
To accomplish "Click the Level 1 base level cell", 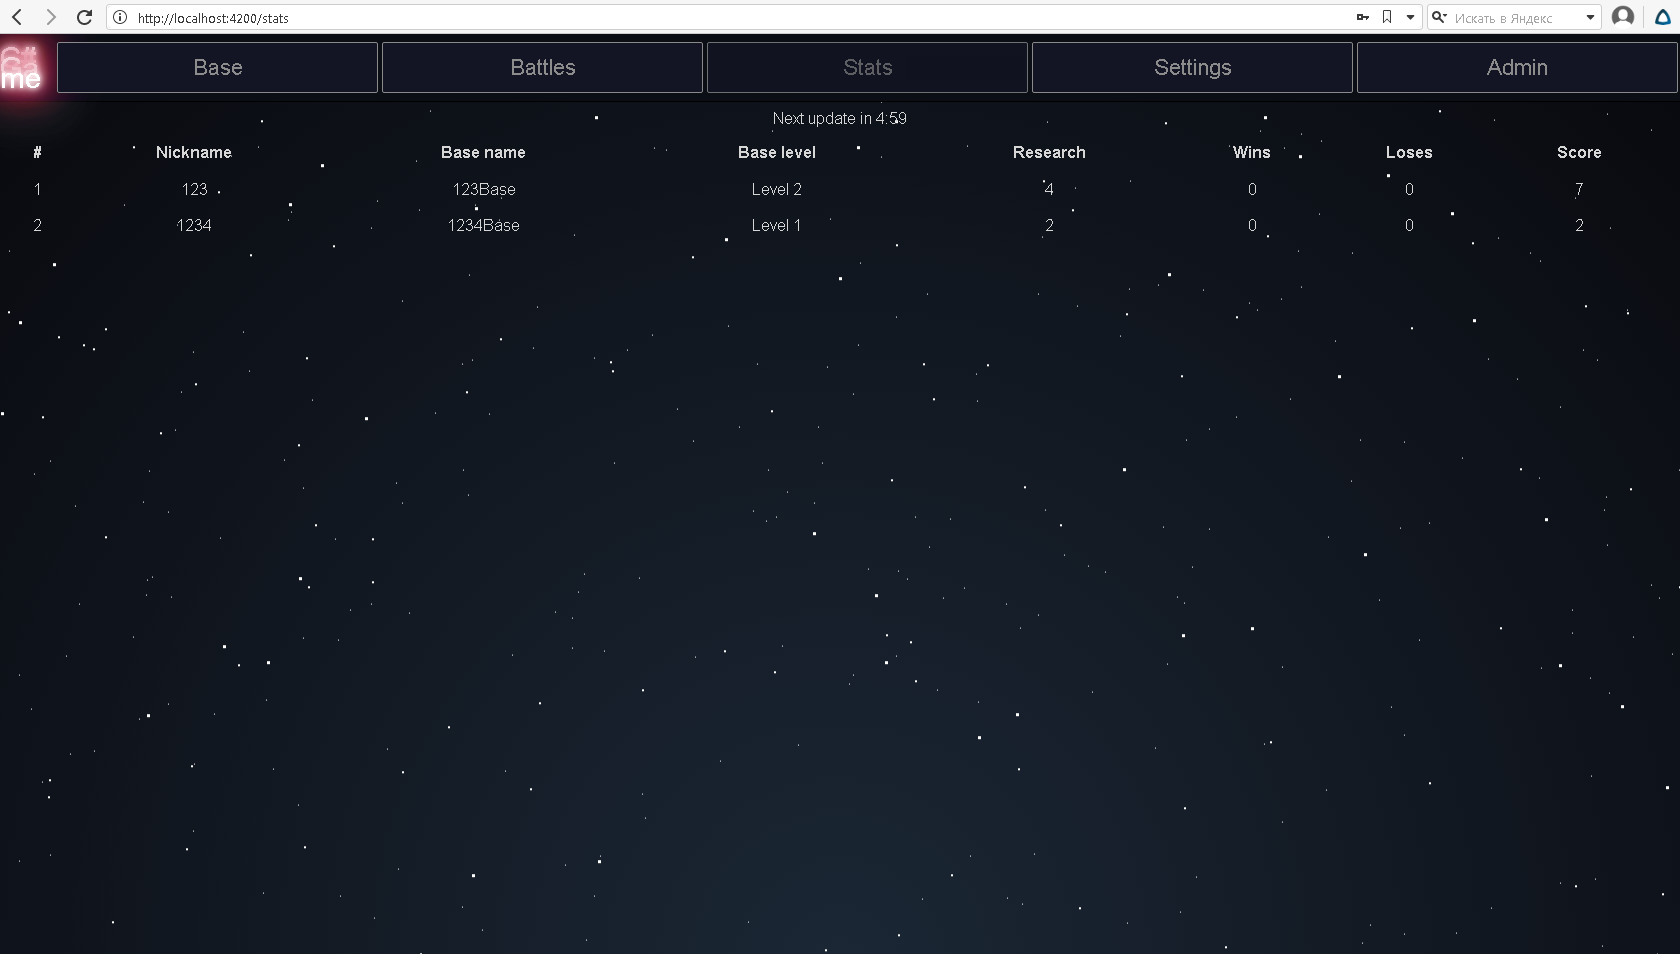I will (777, 225).
